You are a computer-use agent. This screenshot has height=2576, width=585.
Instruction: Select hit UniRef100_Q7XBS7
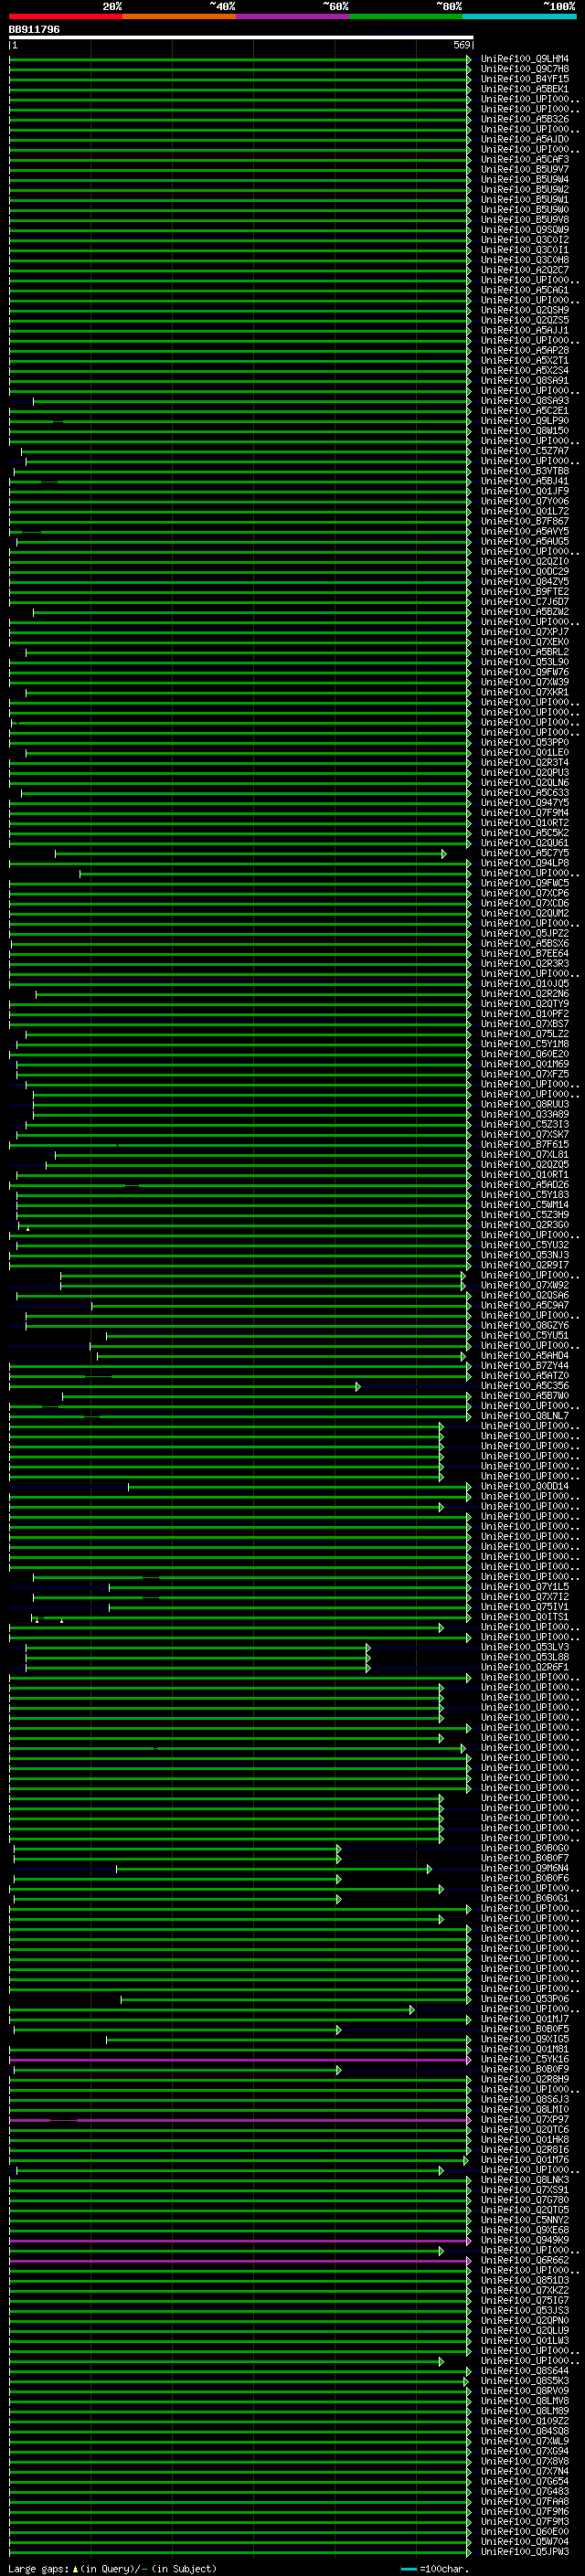click(x=525, y=1024)
